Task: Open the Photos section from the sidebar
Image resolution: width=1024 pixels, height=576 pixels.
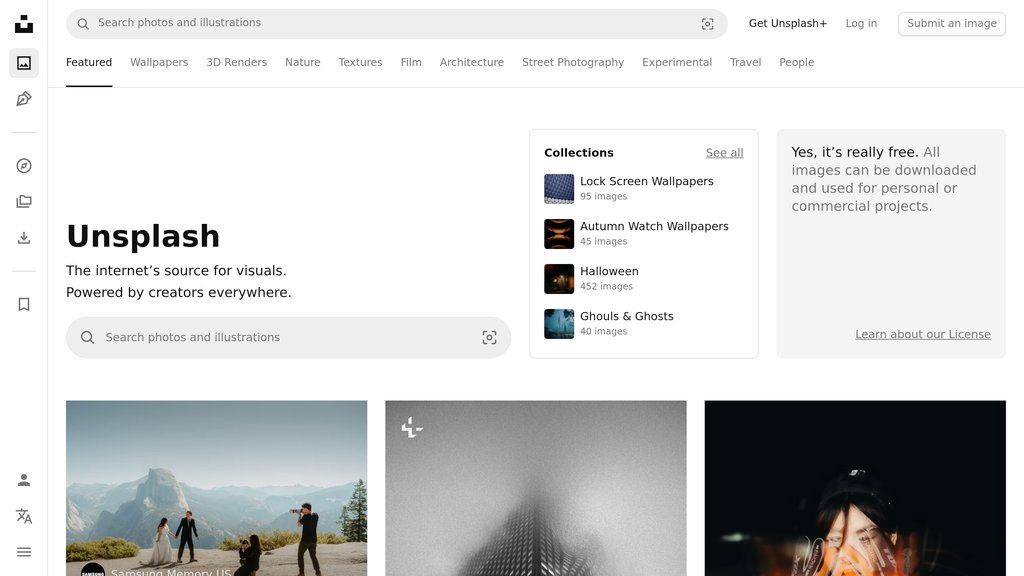Action: coord(23,60)
